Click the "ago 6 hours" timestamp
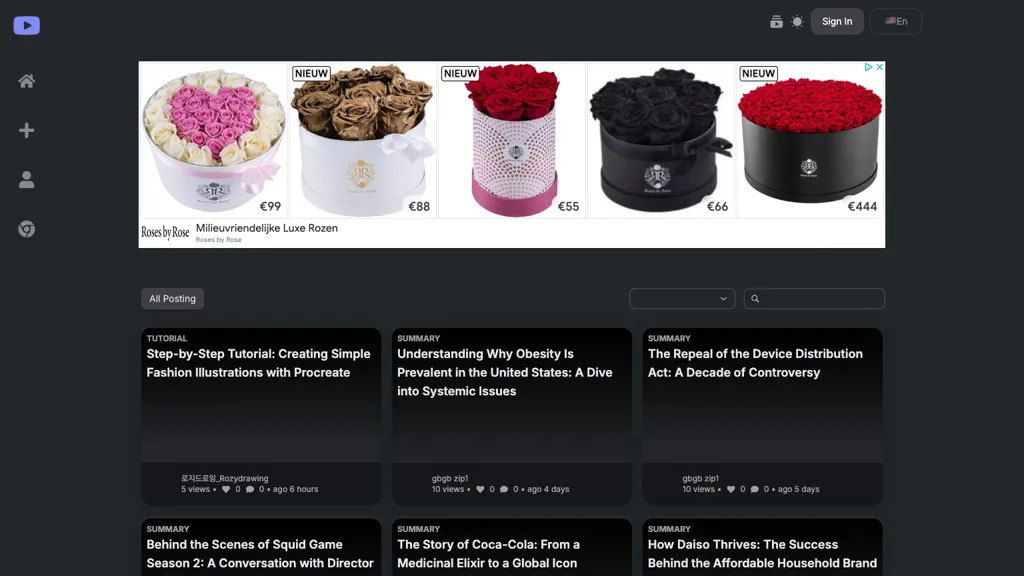This screenshot has height=576, width=1024. point(296,489)
